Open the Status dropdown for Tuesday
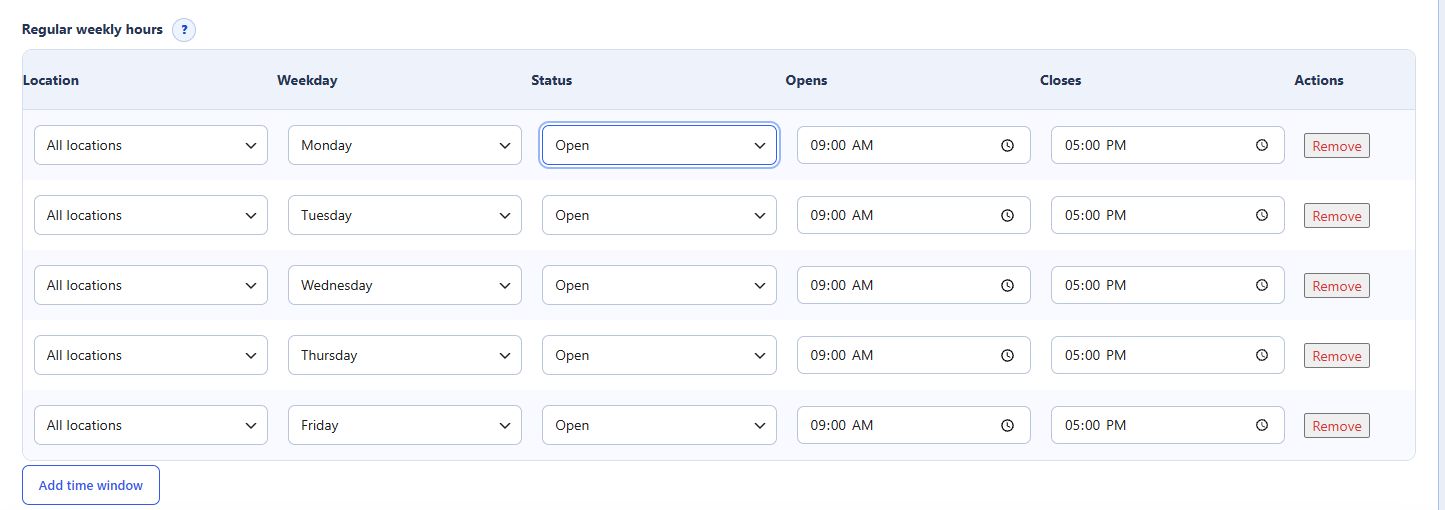Viewport: 1445px width, 510px height. click(659, 215)
